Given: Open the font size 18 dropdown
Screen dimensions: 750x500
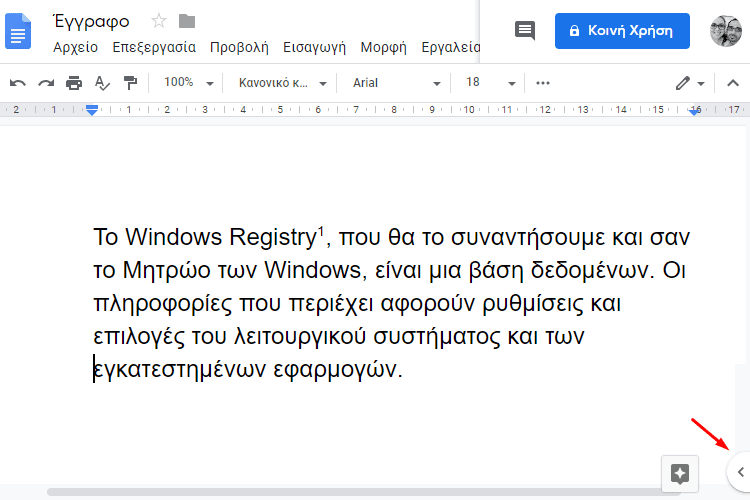Looking at the screenshot, I should point(490,83).
